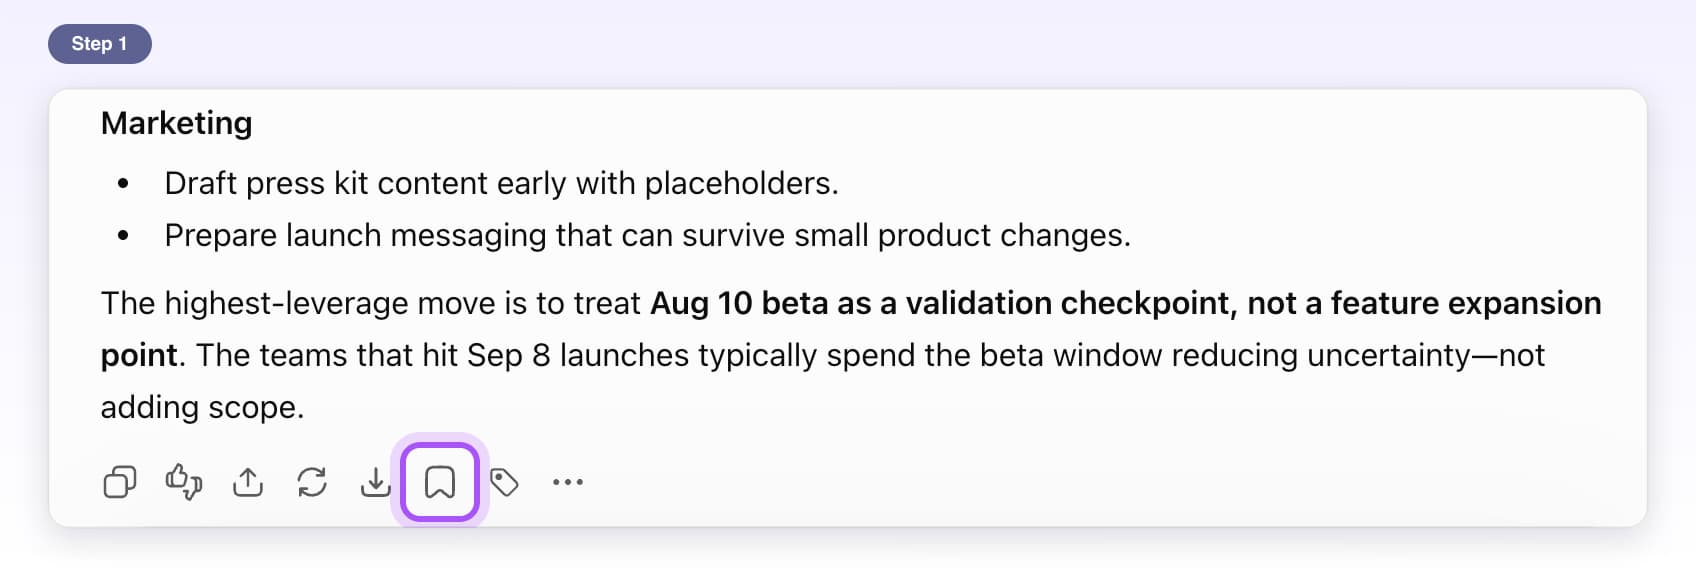Click the bold word 'point' starting the second line
The width and height of the screenshot is (1696, 576).
tap(139, 355)
